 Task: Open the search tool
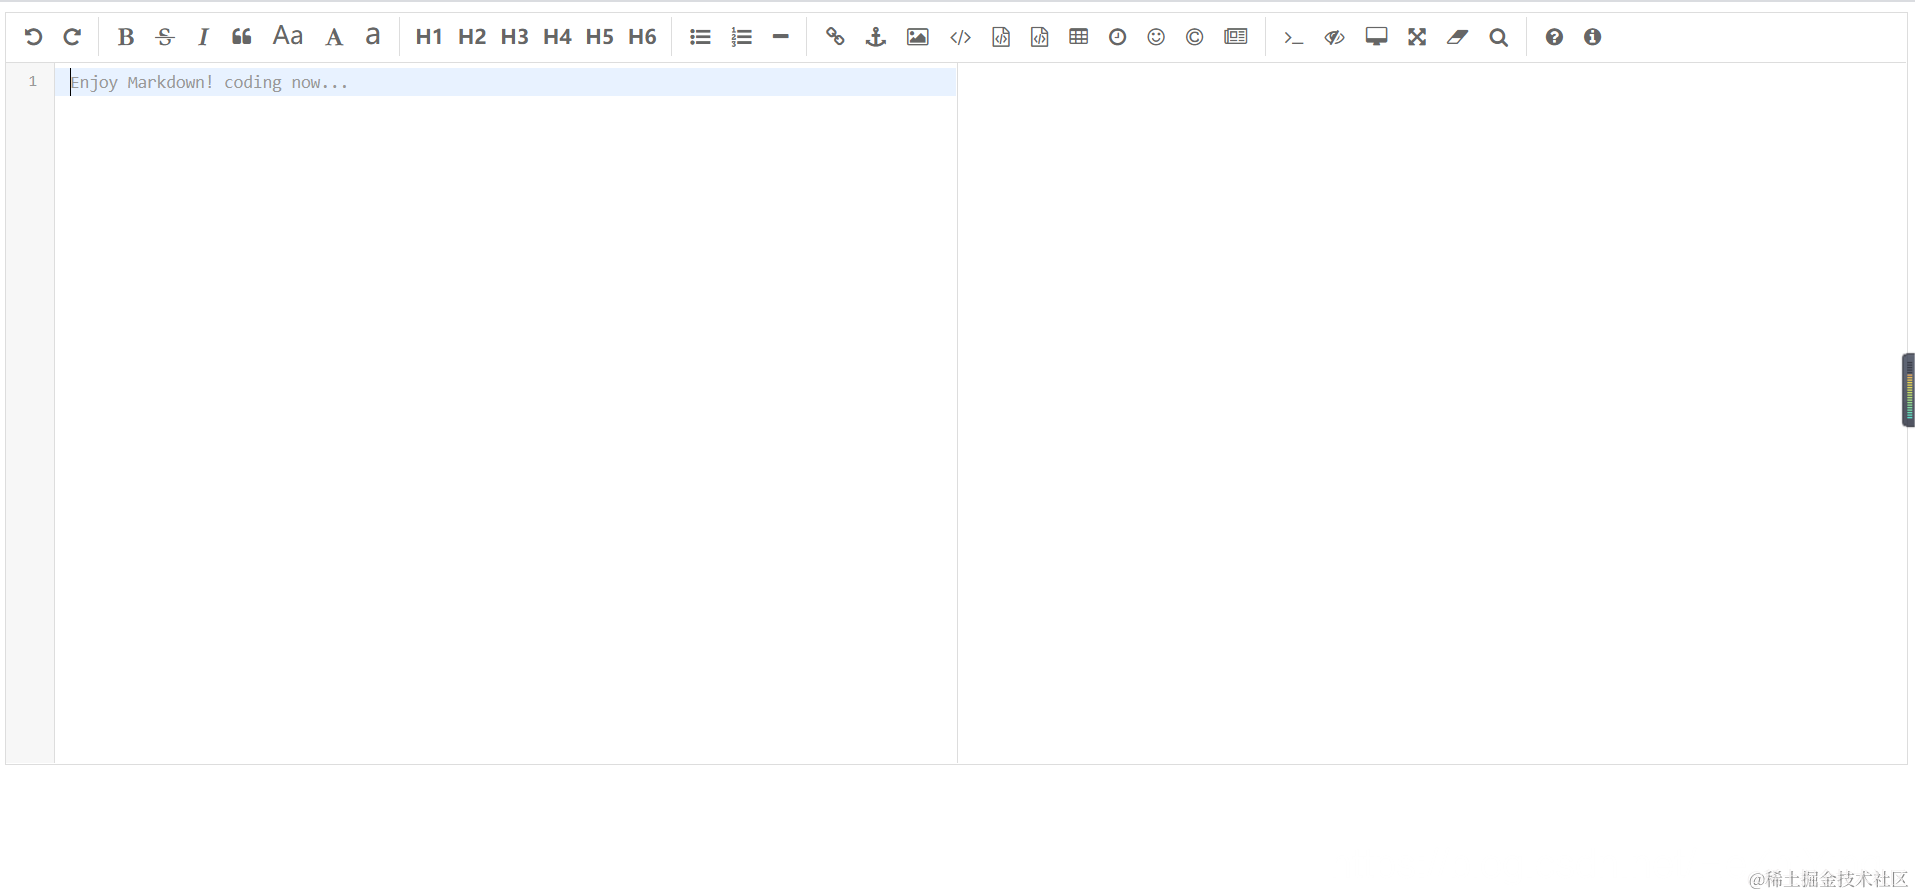coord(1498,37)
